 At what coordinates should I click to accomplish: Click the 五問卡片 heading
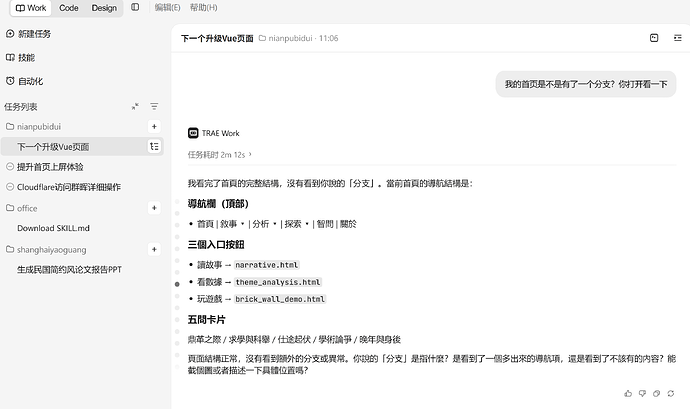[206, 320]
